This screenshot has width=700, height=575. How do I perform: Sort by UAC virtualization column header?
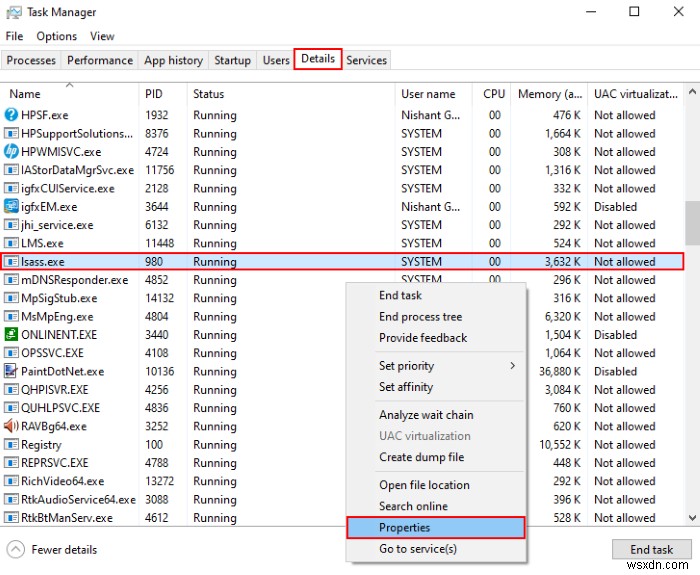click(x=635, y=94)
